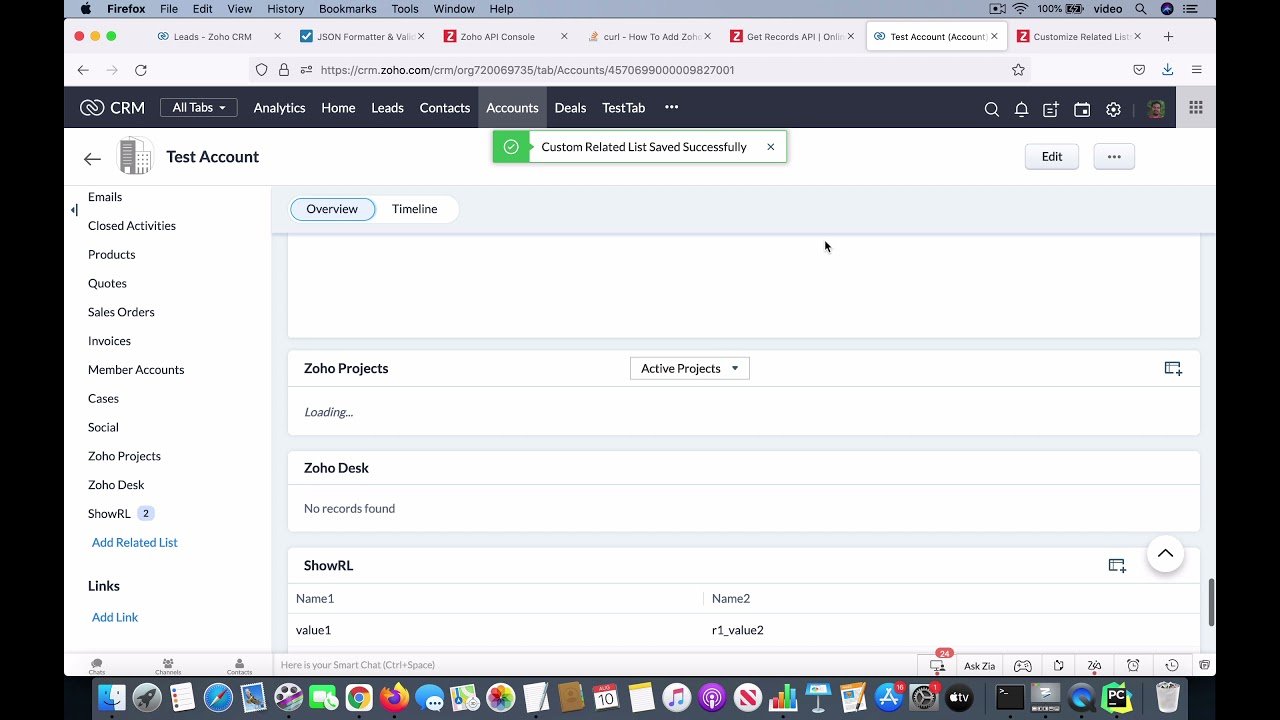Open the History menu in the menu bar
Image resolution: width=1280 pixels, height=720 pixels.
[x=285, y=9]
